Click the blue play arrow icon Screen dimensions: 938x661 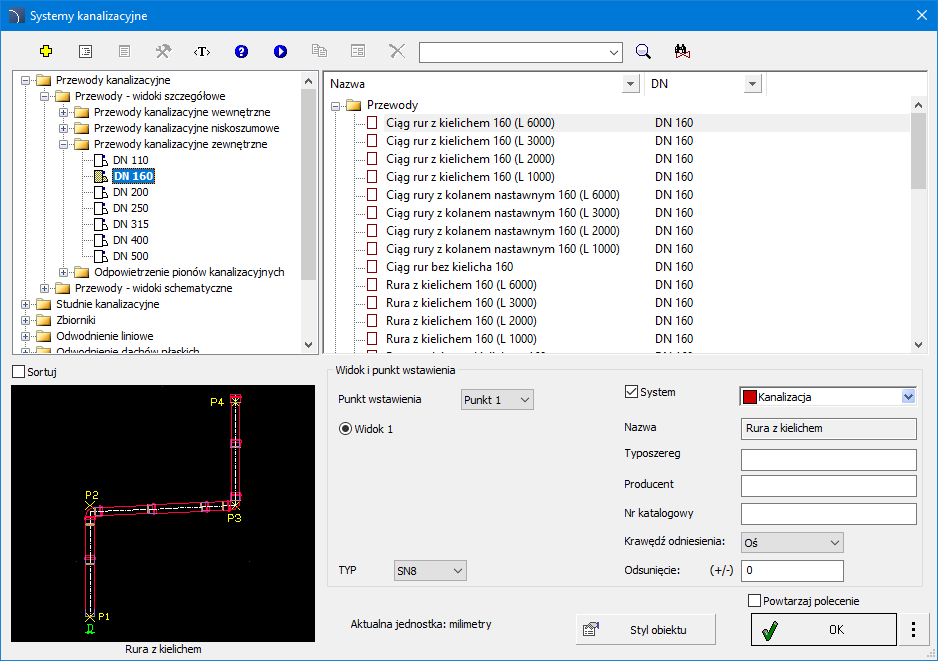(280, 51)
